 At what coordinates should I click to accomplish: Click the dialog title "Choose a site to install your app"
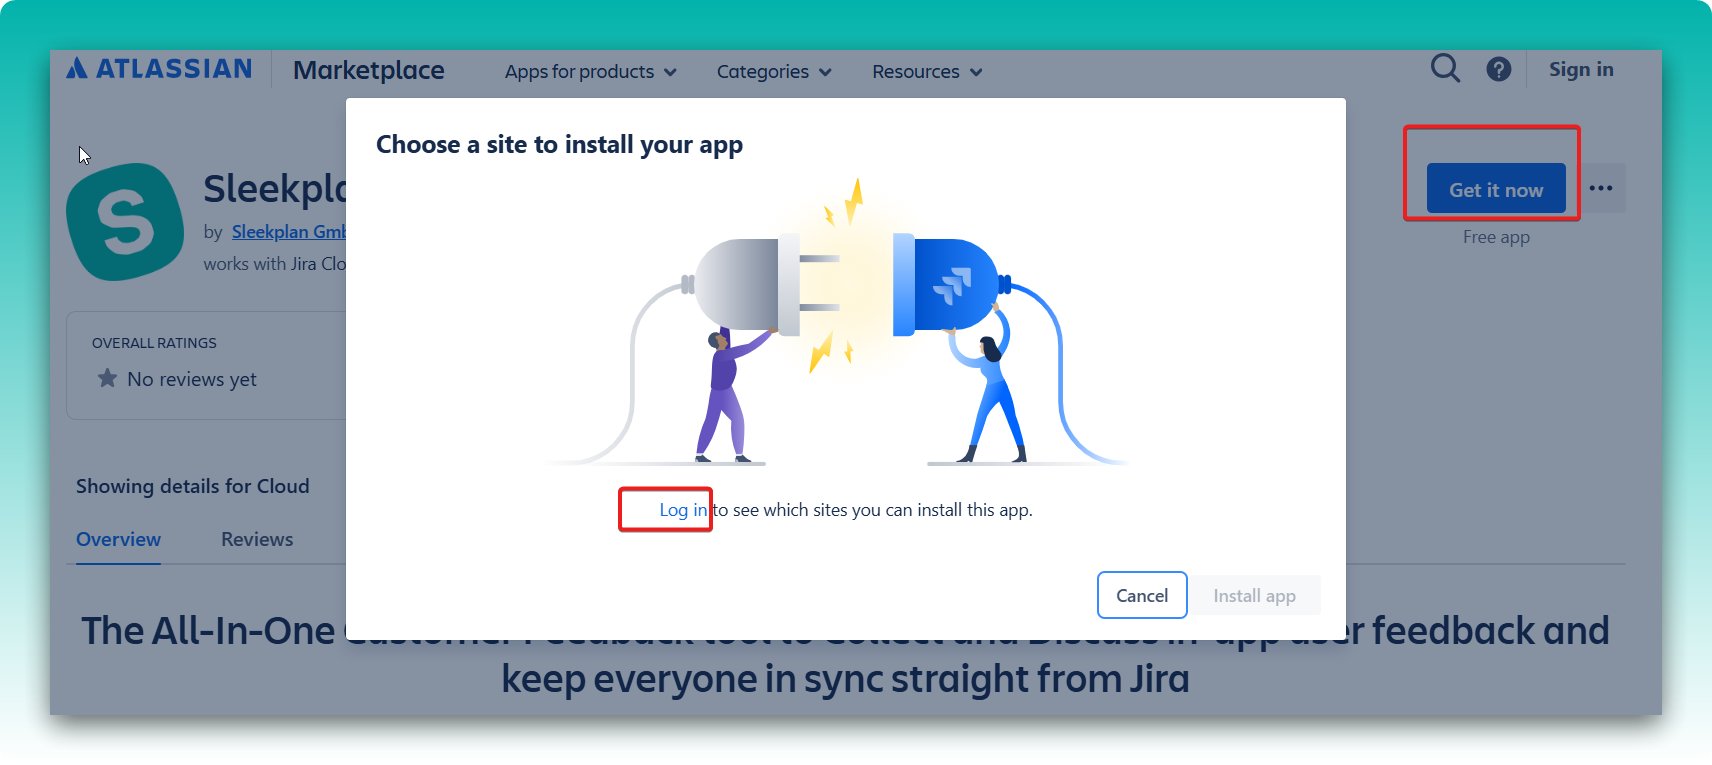pyautogui.click(x=559, y=144)
